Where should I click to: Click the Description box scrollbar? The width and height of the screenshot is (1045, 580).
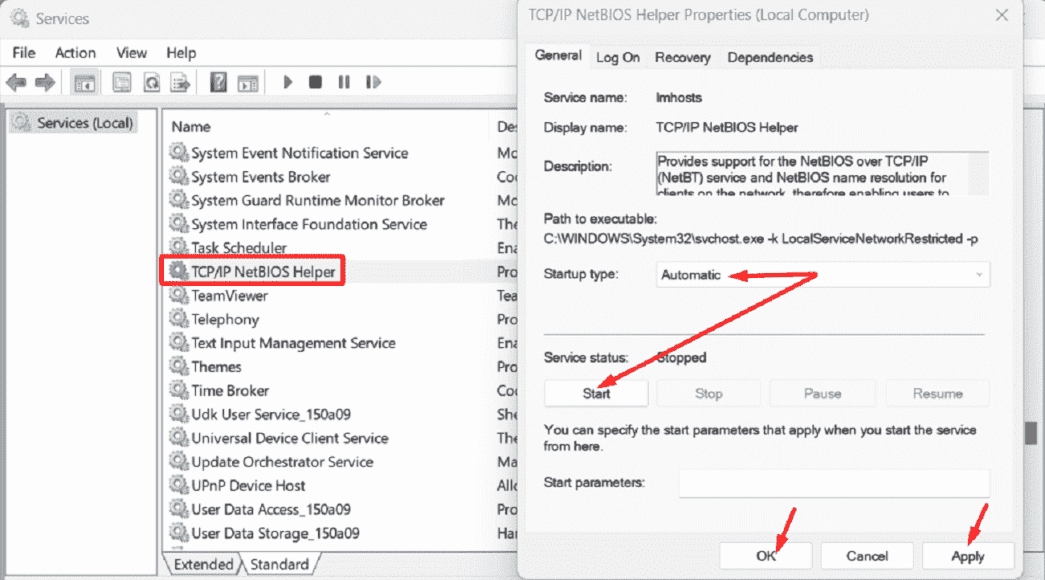click(x=978, y=173)
